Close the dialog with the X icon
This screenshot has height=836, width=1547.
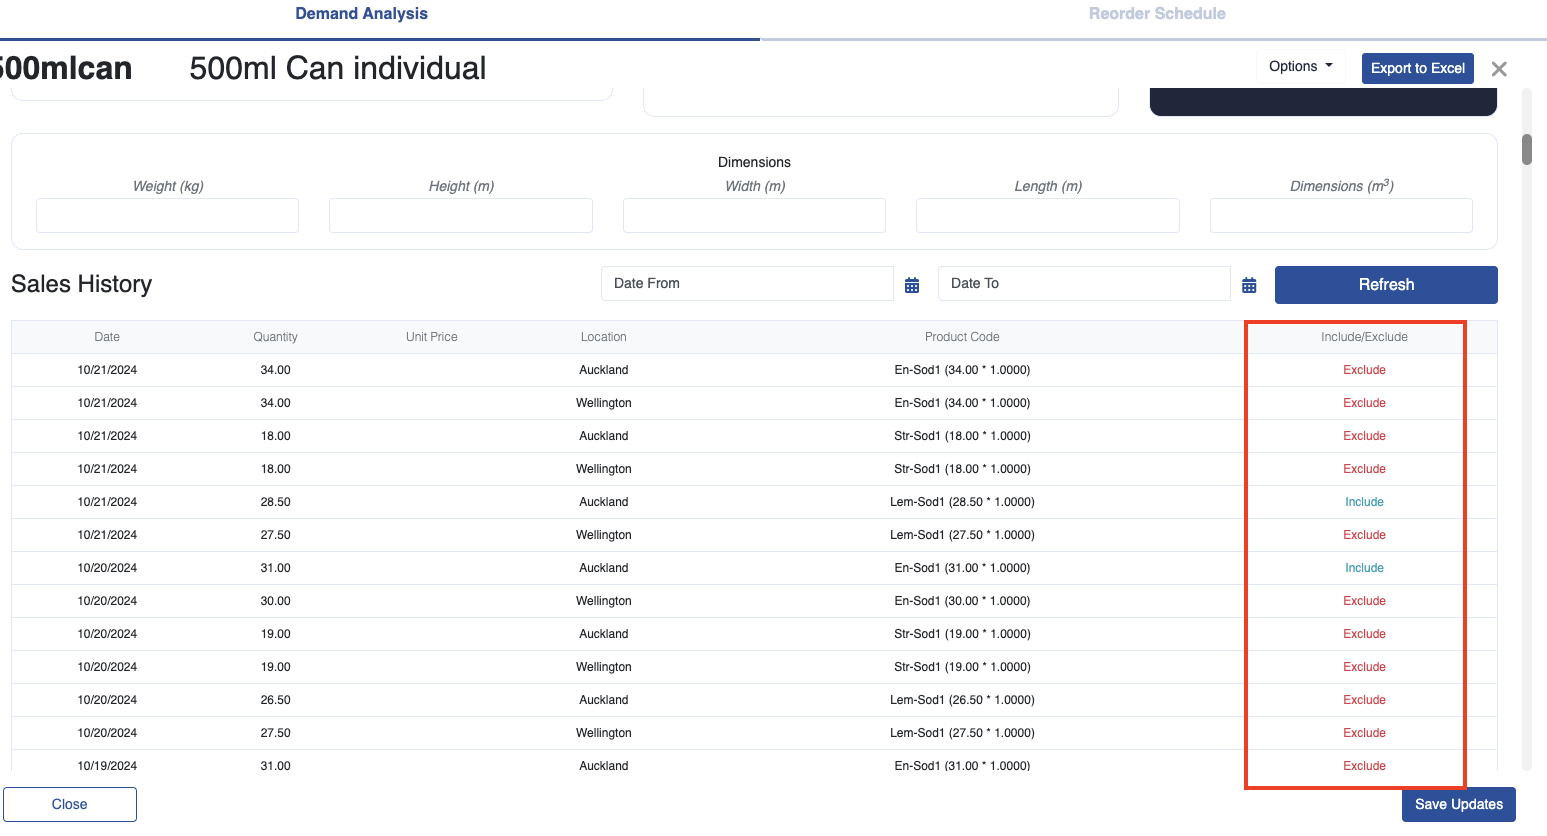coord(1499,69)
